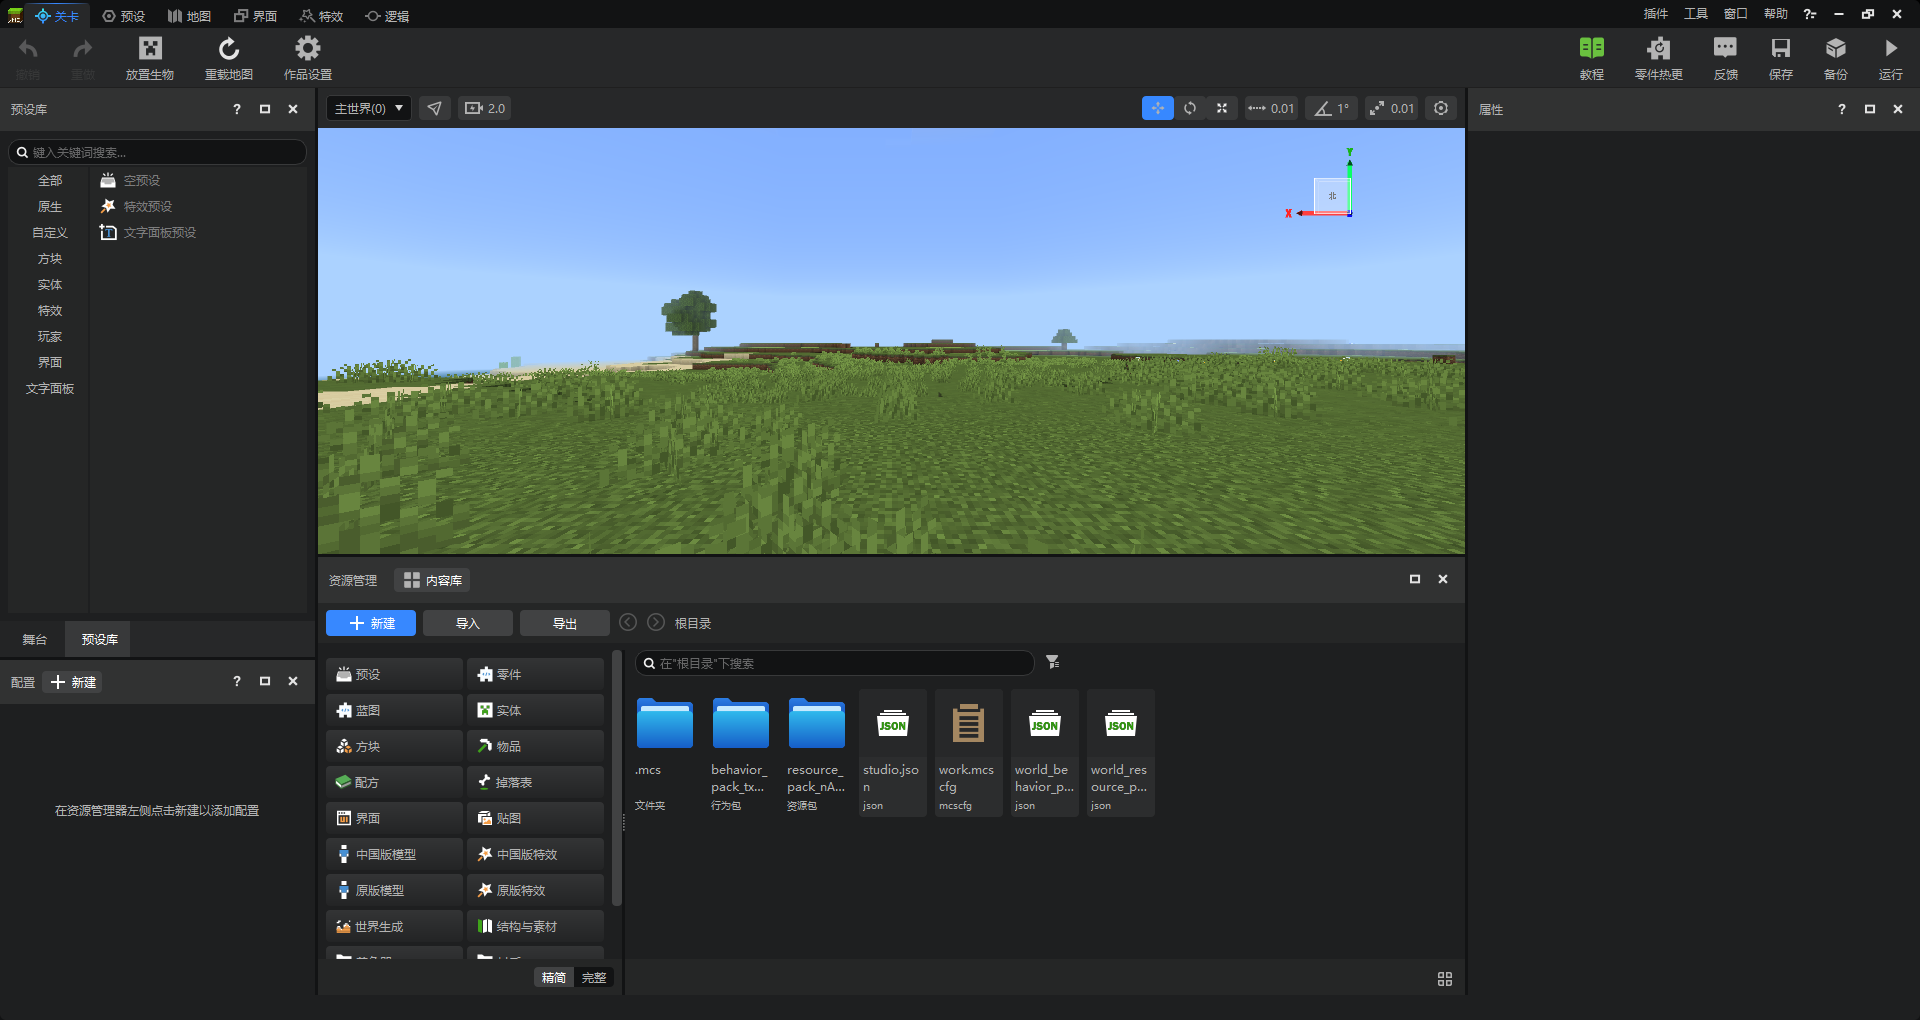Click the category list vertical scrollbar
The height and width of the screenshot is (1020, 1920).
click(617, 778)
